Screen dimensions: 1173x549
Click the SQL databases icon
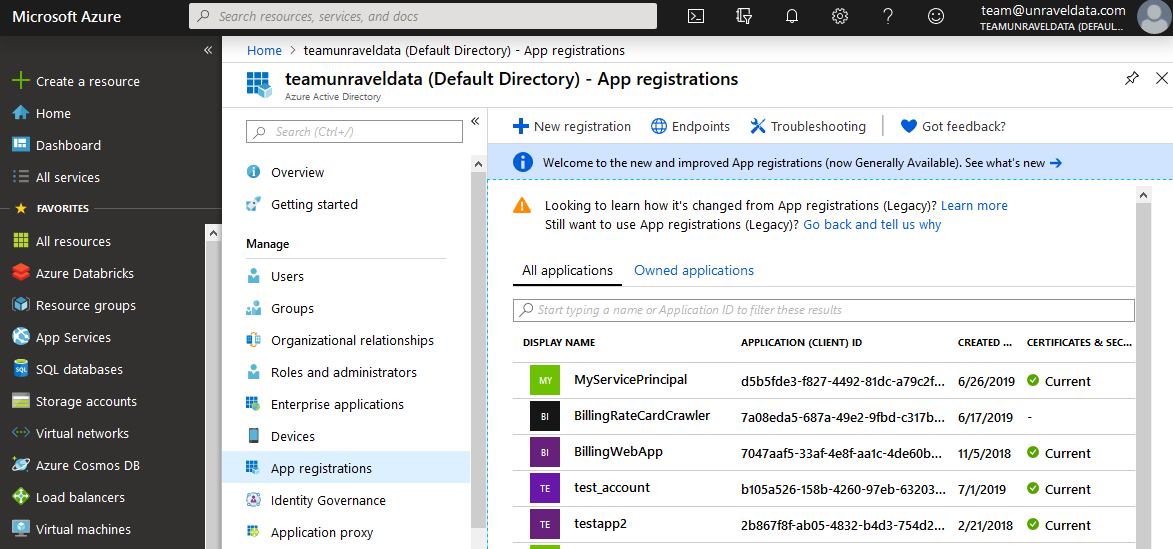point(21,369)
